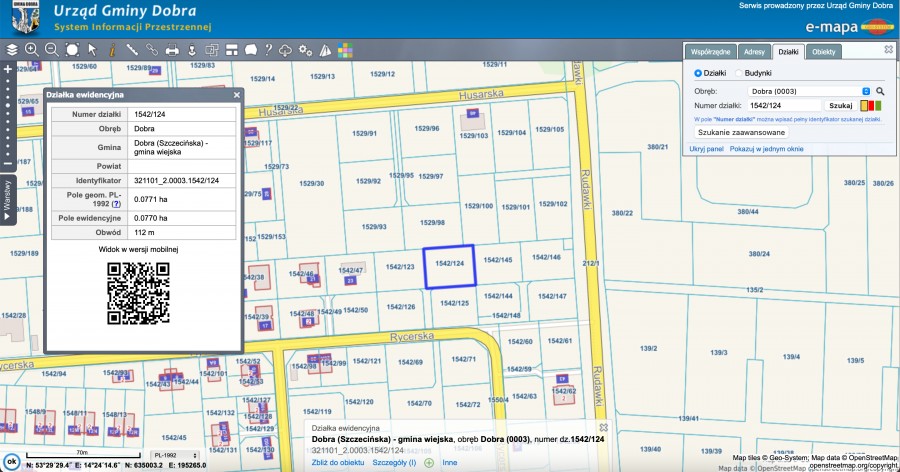900x472 pixels.
Task: Open the map layers tool
Action: click(x=12, y=49)
